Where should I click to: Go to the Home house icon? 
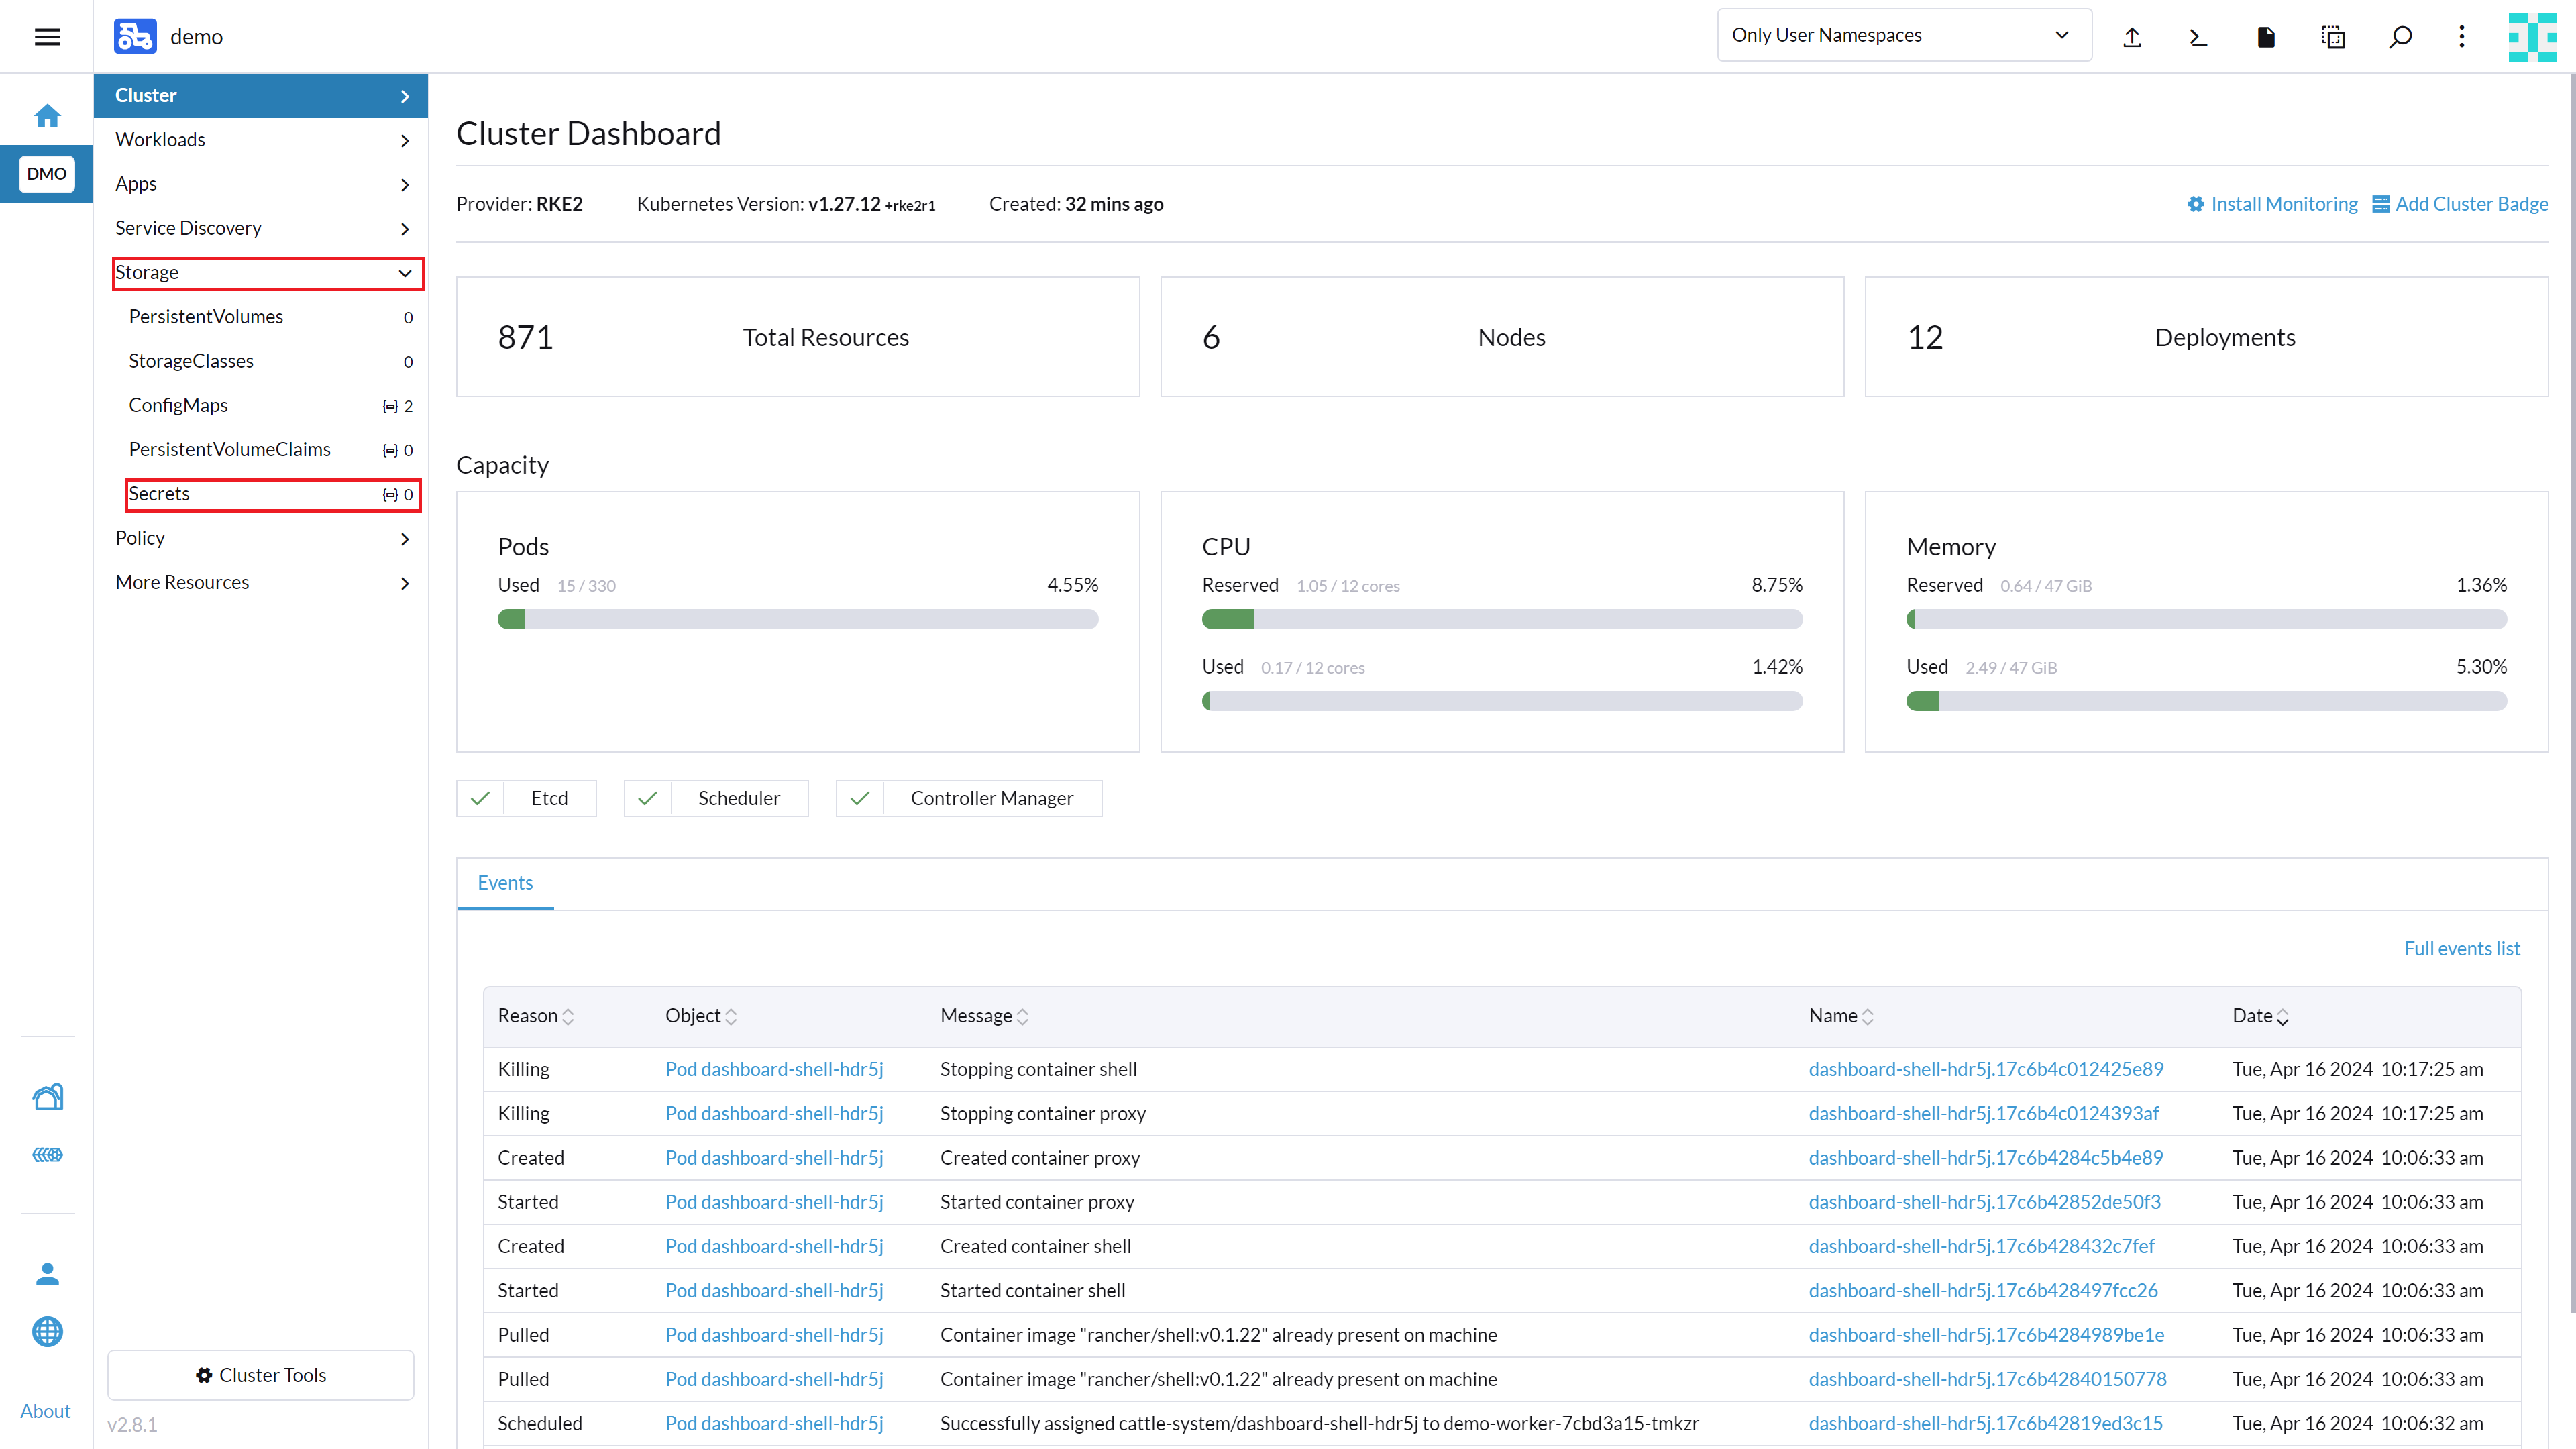pyautogui.click(x=47, y=116)
